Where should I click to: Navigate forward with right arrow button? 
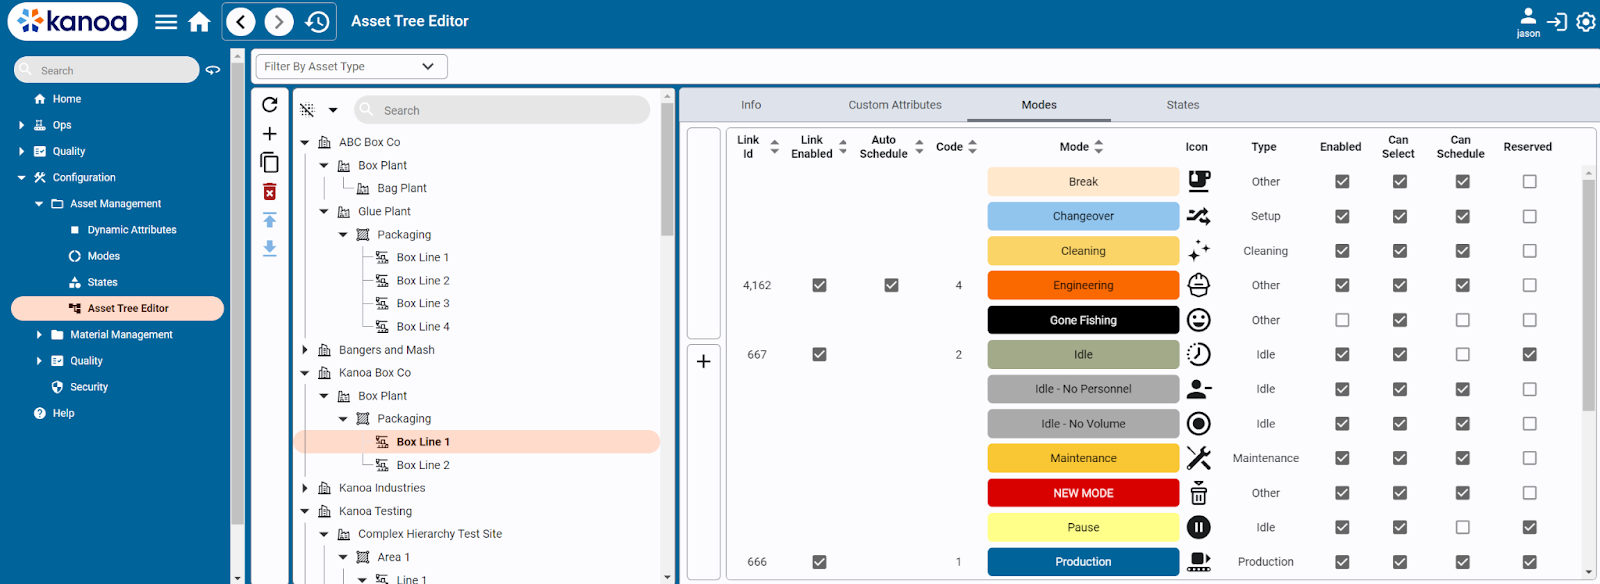coord(279,21)
